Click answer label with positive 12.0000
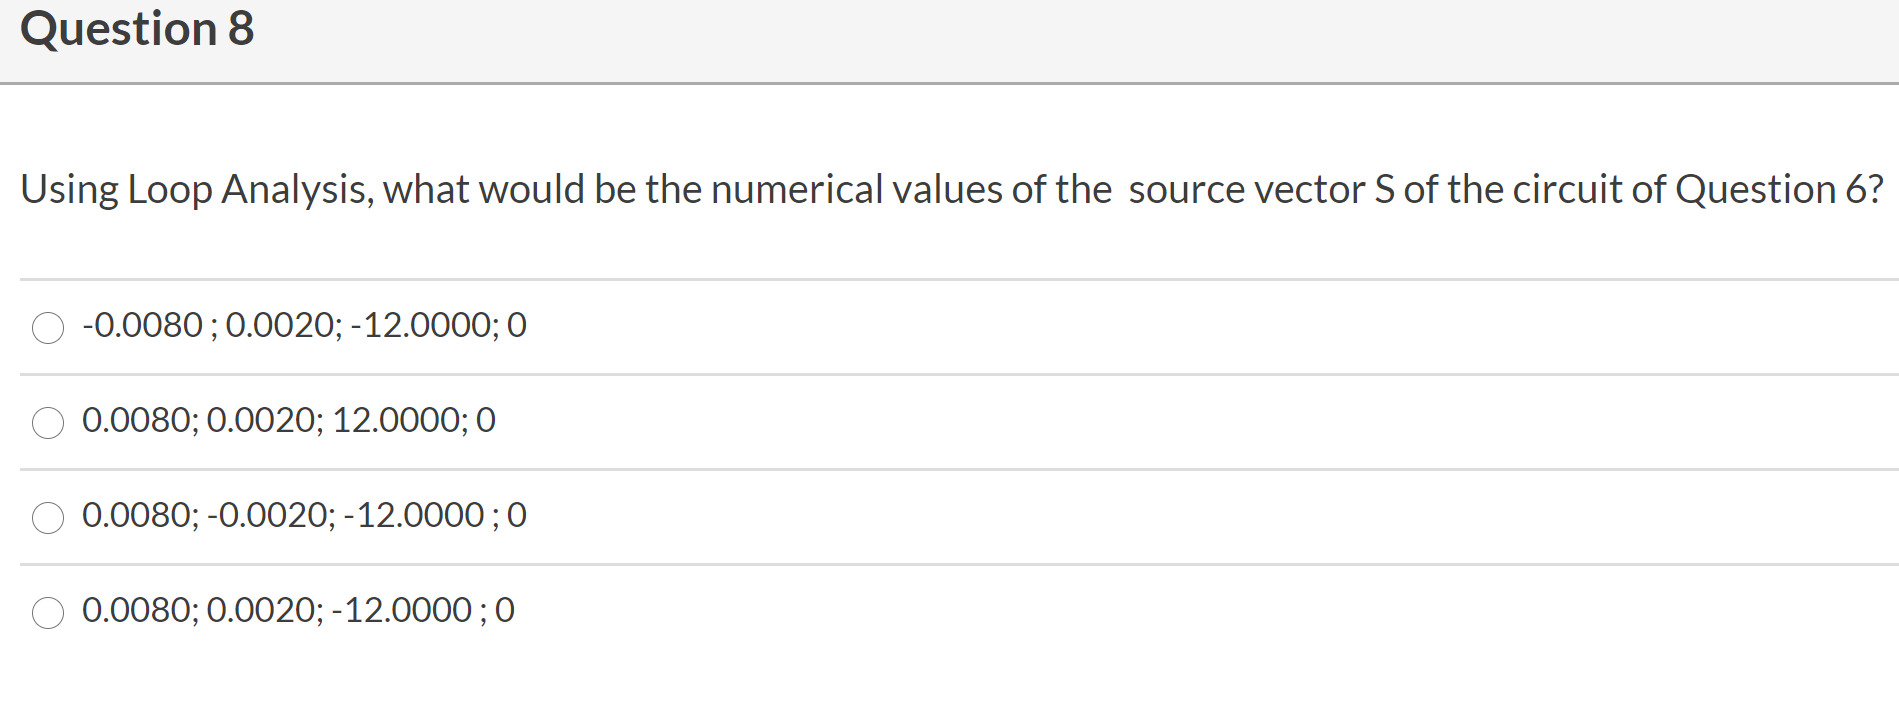 [x=288, y=420]
